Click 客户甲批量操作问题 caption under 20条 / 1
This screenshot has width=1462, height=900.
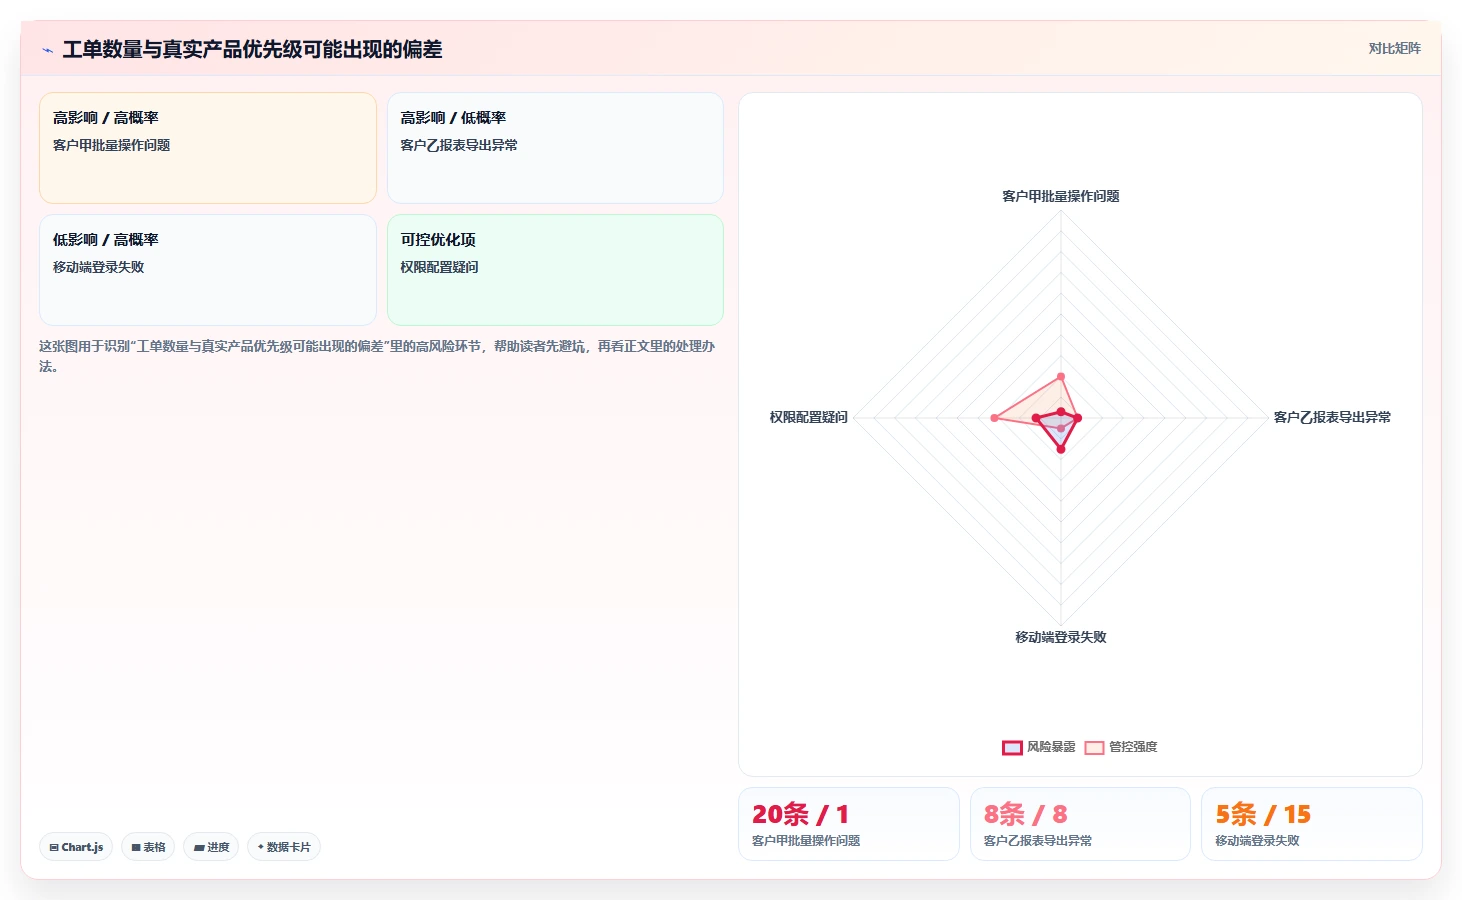pyautogui.click(x=806, y=841)
